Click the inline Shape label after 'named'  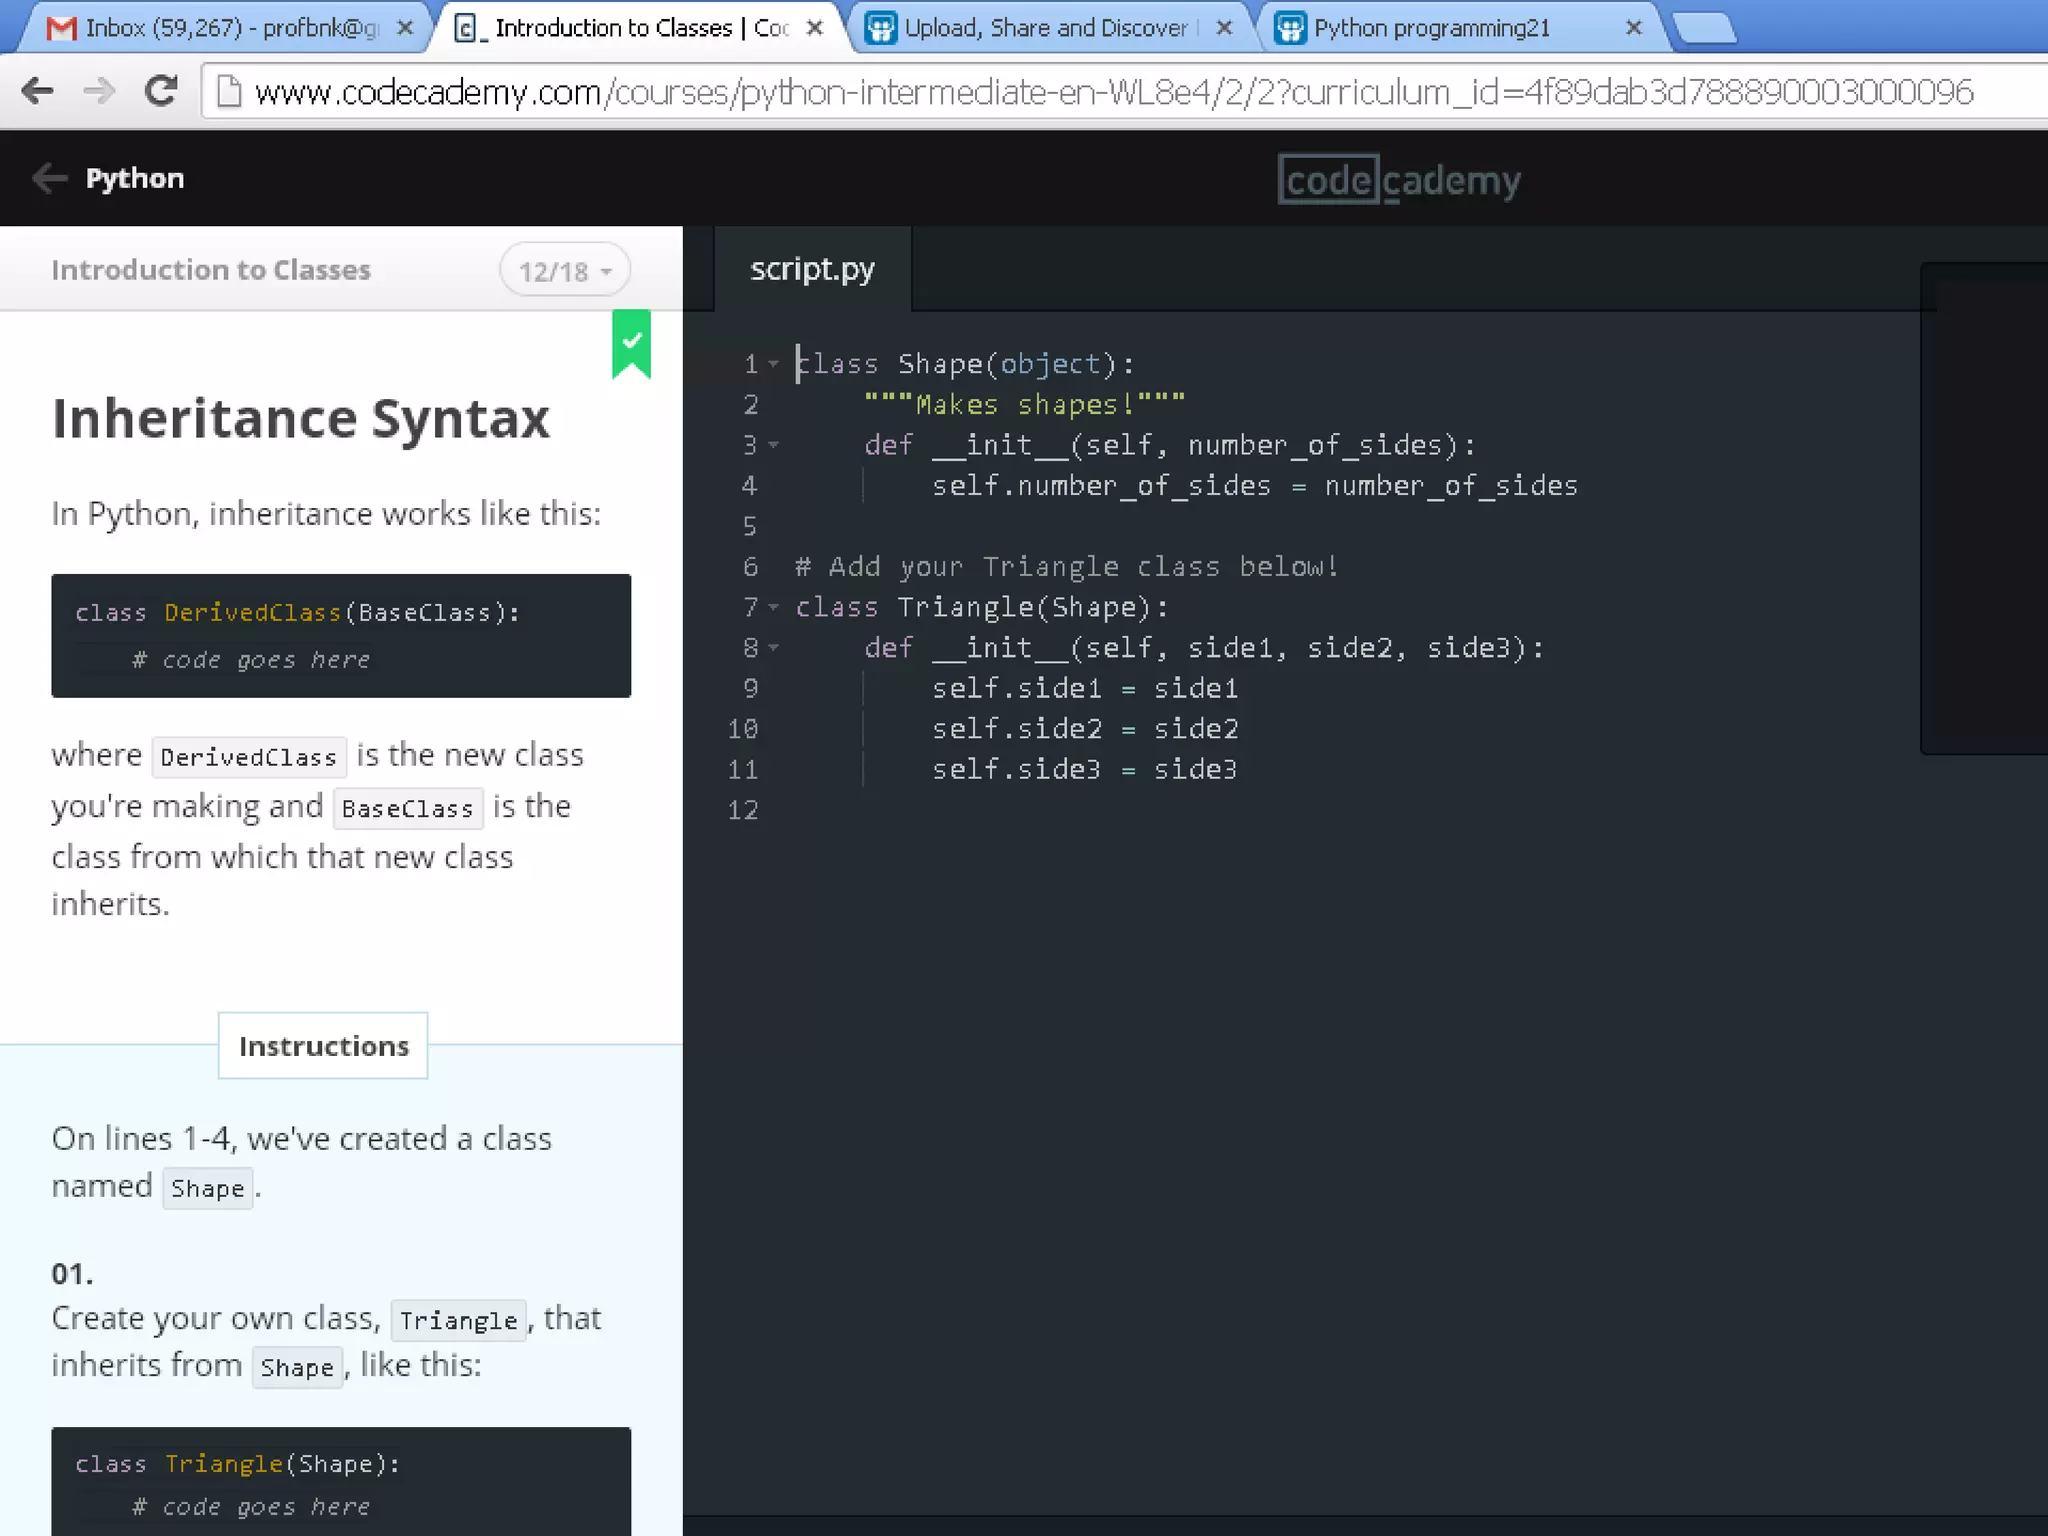pos(208,1188)
